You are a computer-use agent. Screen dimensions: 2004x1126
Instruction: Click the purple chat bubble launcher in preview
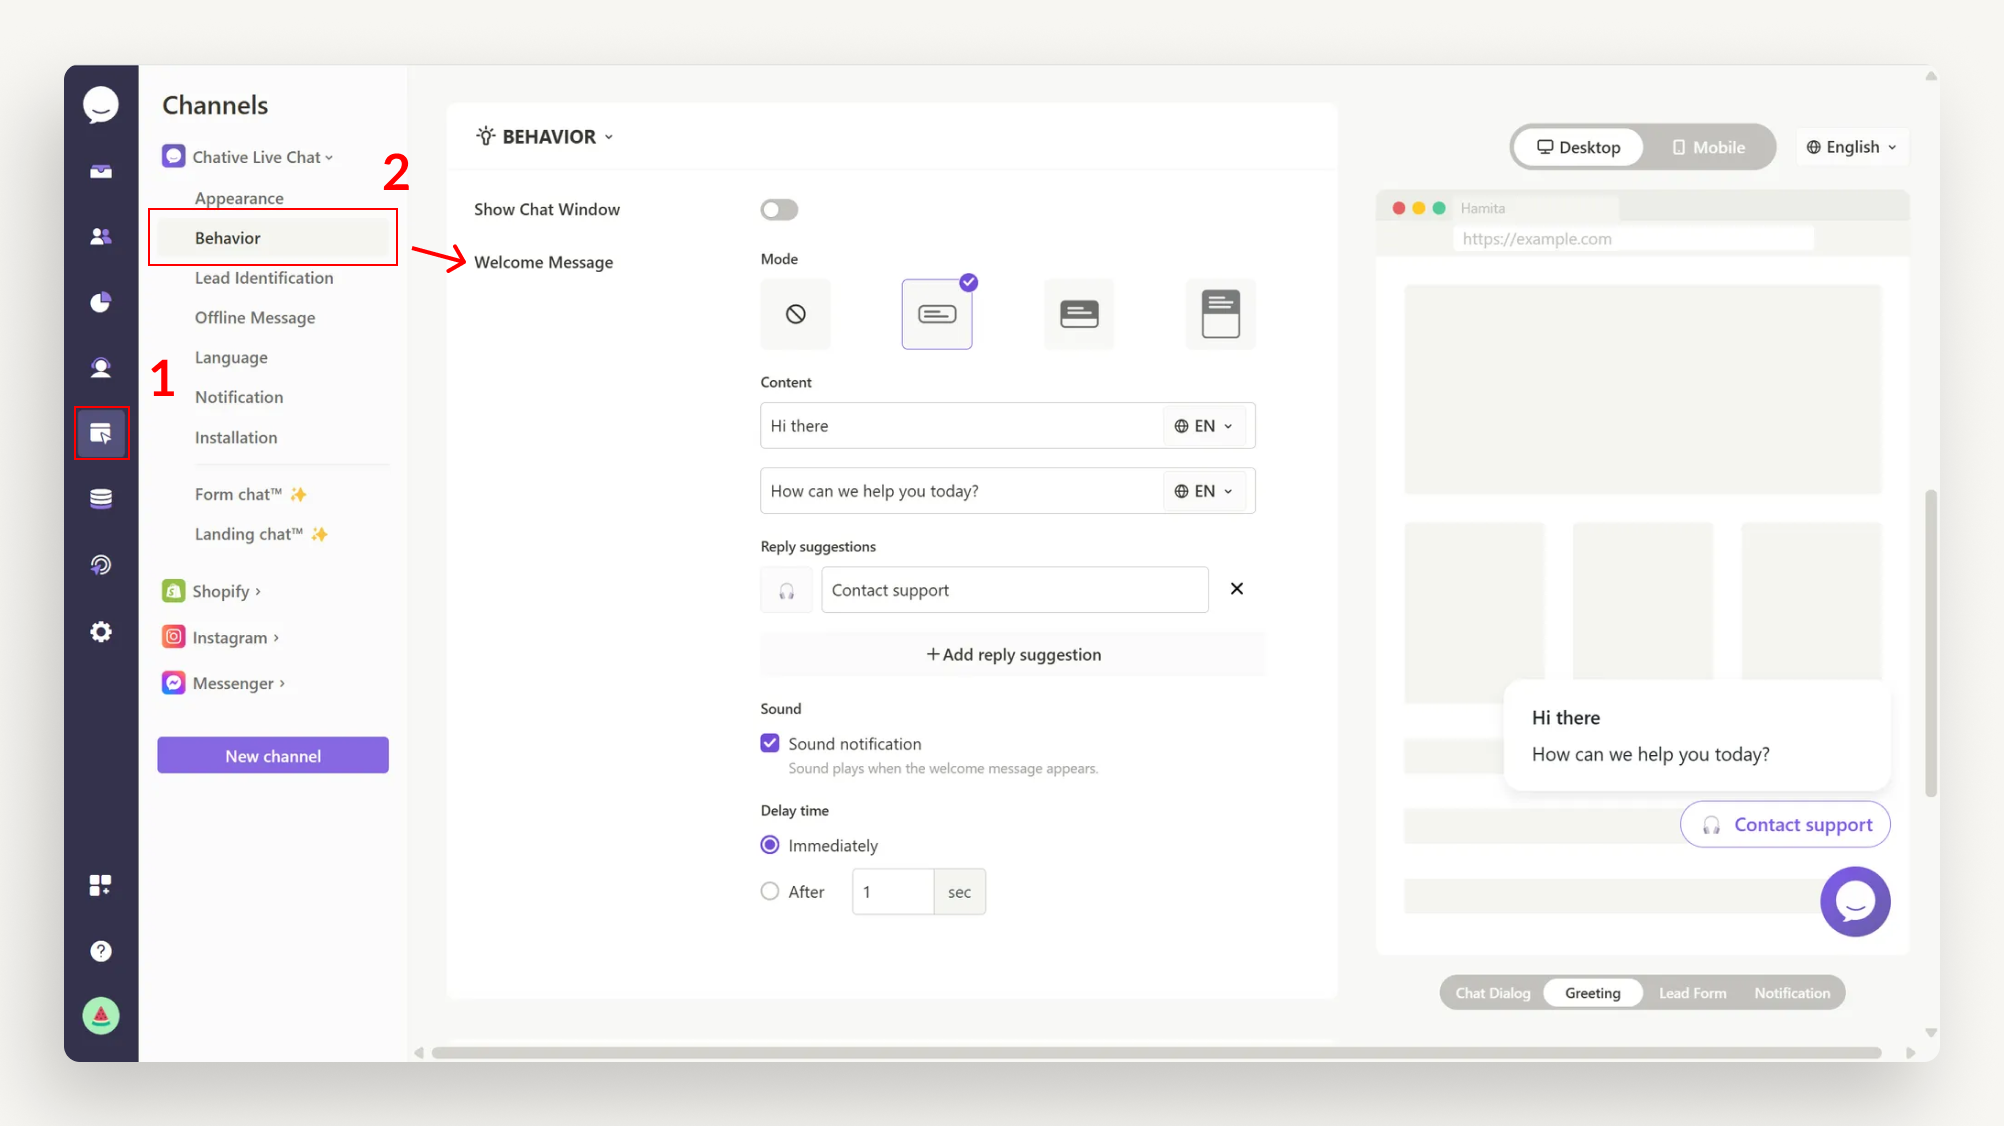pos(1854,902)
